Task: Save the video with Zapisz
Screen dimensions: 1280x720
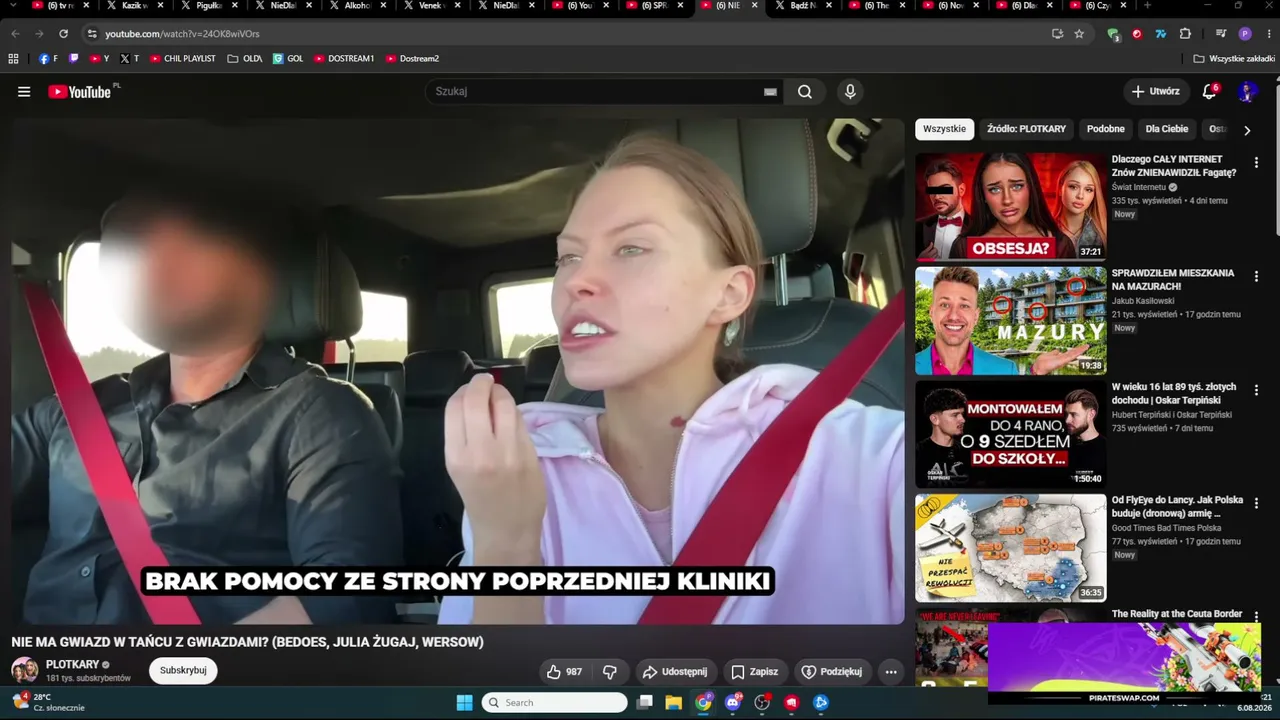Action: coord(754,672)
